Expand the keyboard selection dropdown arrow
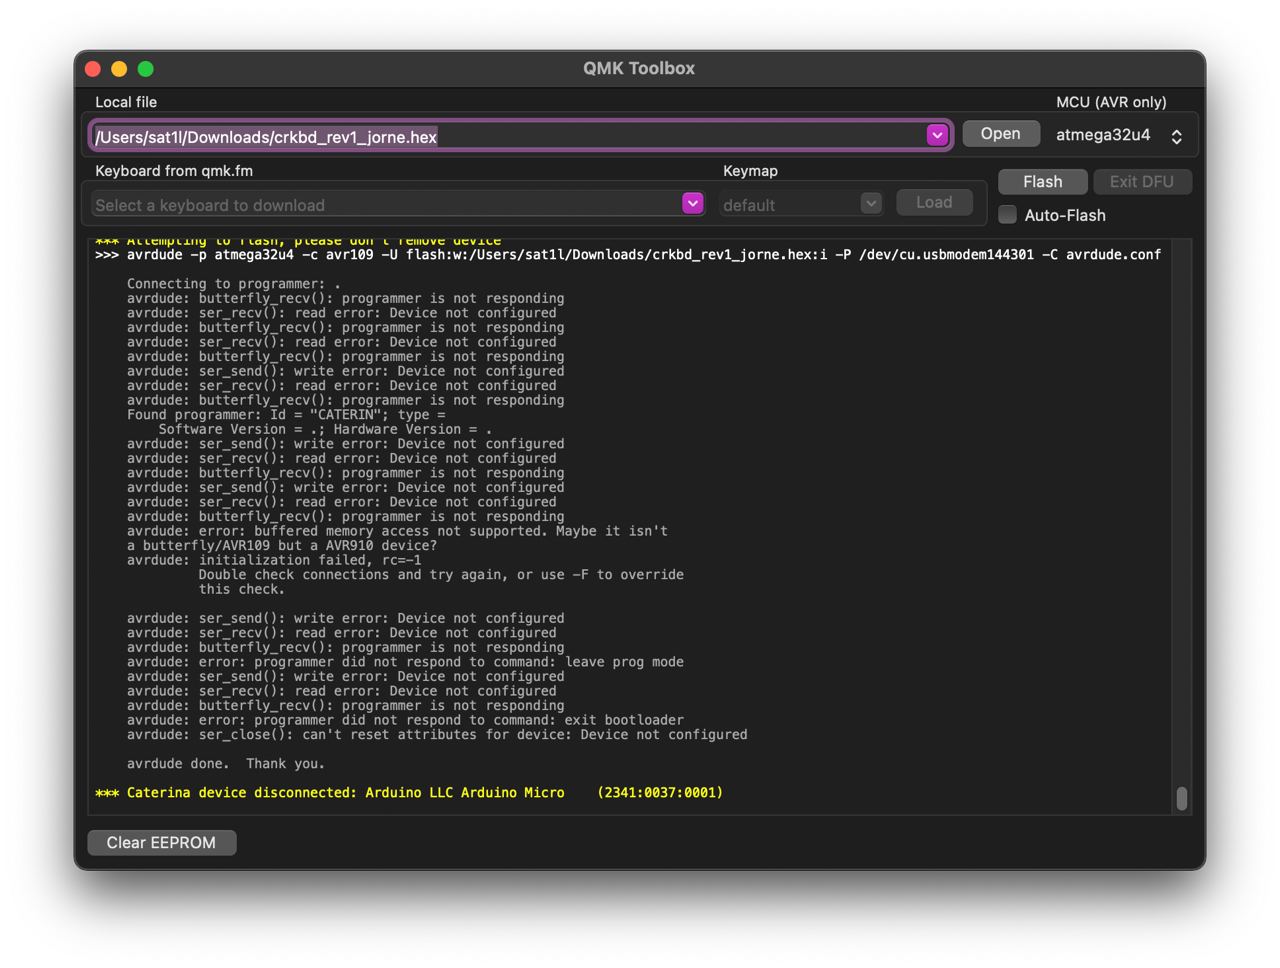The image size is (1280, 968). (692, 204)
